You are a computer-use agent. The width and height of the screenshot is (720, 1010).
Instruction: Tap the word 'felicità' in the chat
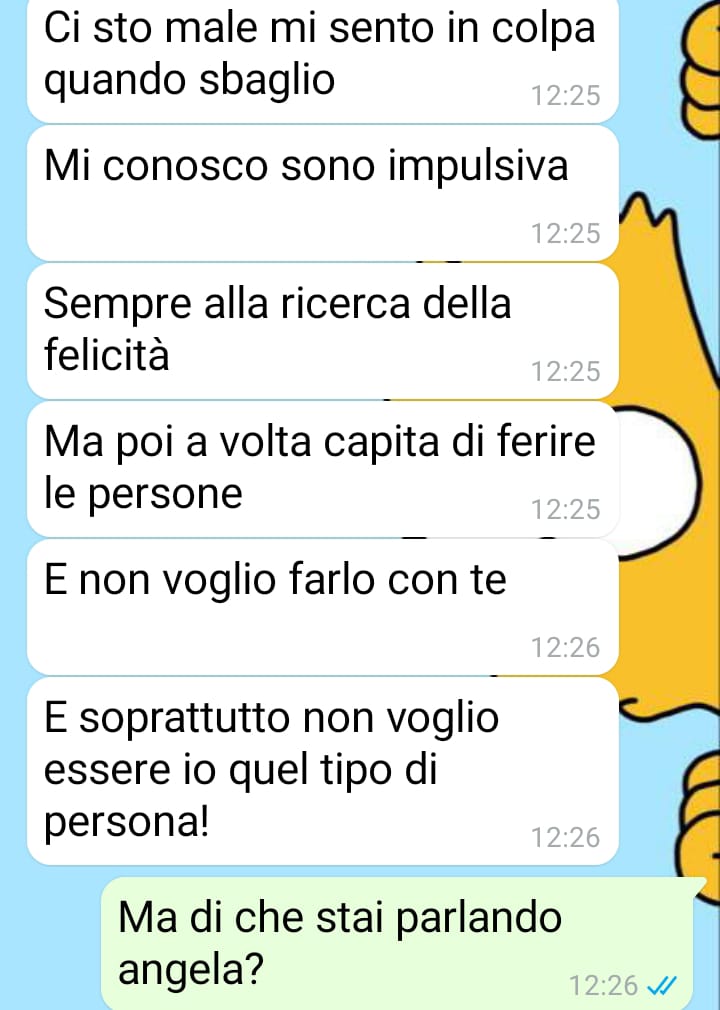[x=106, y=354]
